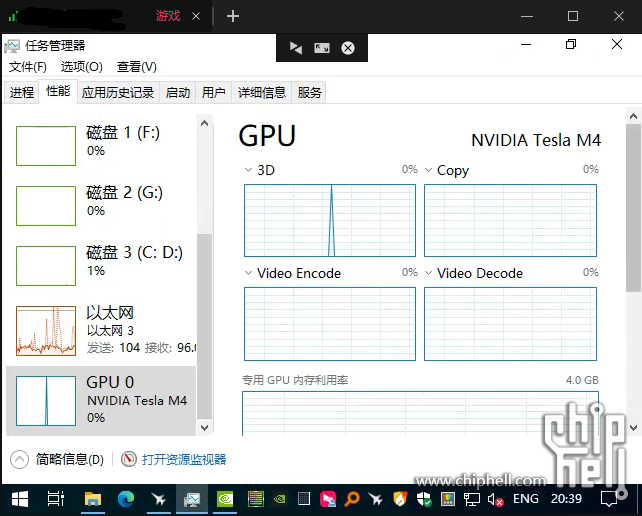Open the Video Encode engine dropdown
Screen dimensions: 642x516
(249, 273)
